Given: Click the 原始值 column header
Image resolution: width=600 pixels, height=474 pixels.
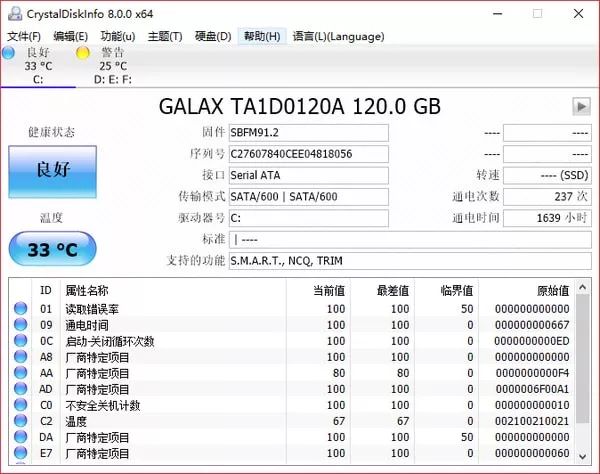Looking at the screenshot, I should pos(526,290).
